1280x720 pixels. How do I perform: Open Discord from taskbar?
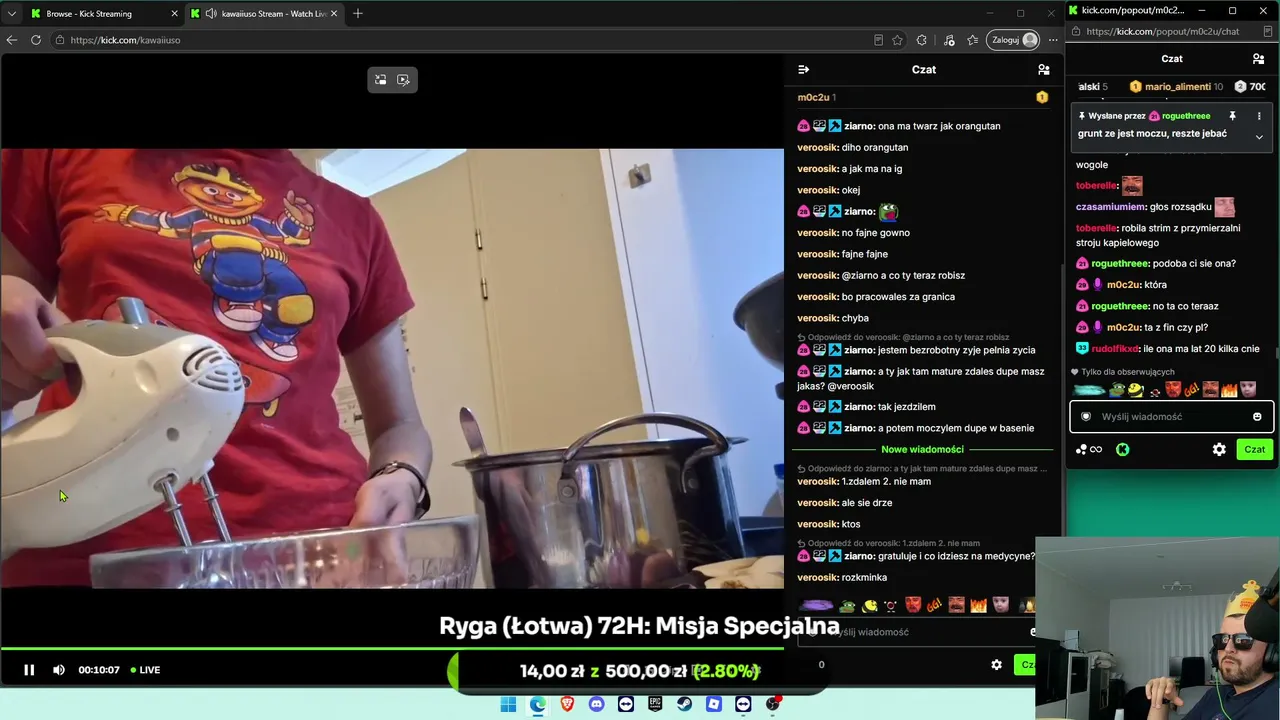pos(597,704)
